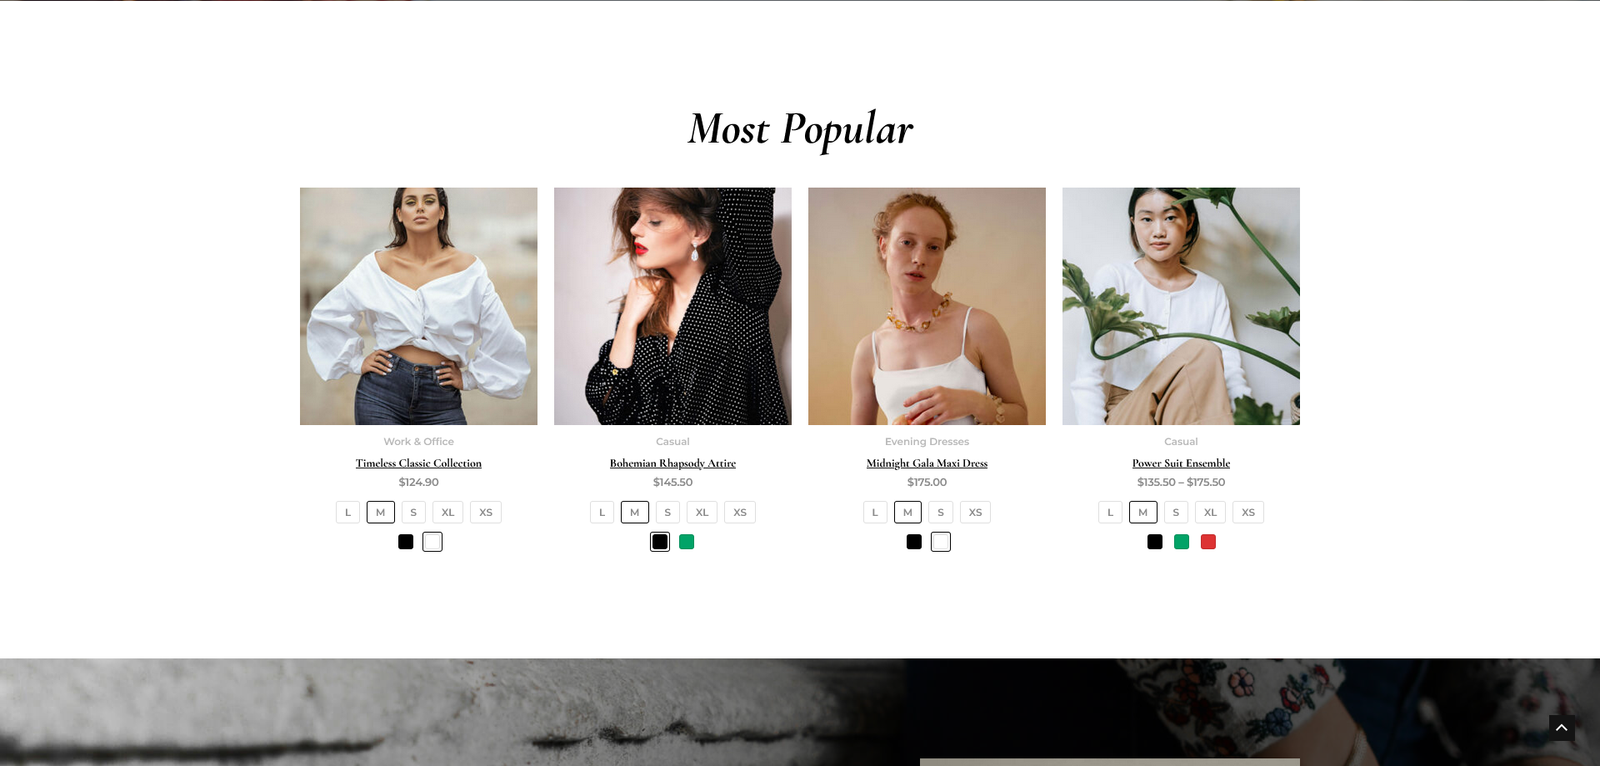Open the white blouse product image
1600x766 pixels.
419,306
